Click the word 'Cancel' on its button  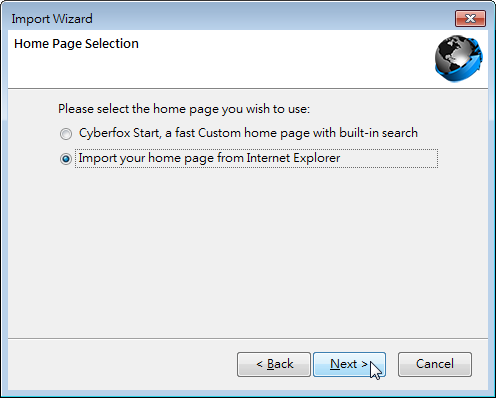coord(435,364)
